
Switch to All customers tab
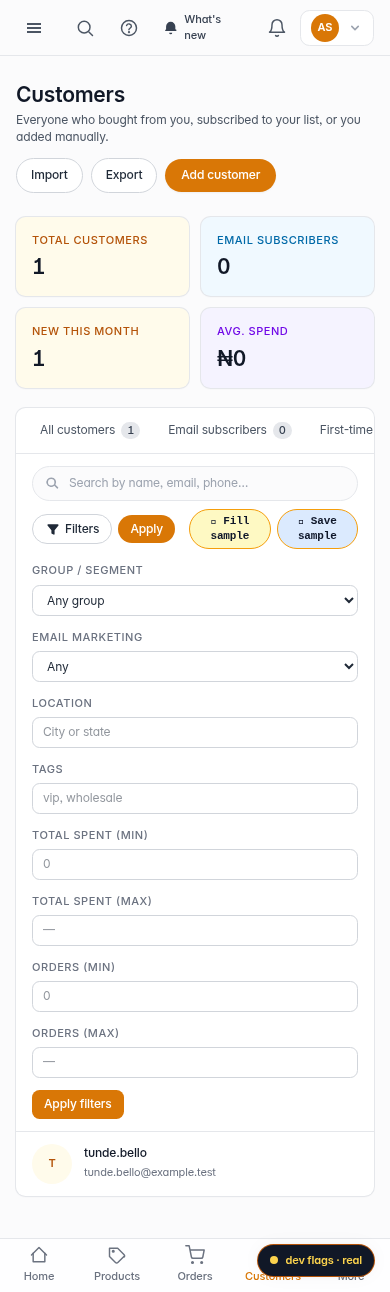coord(90,430)
